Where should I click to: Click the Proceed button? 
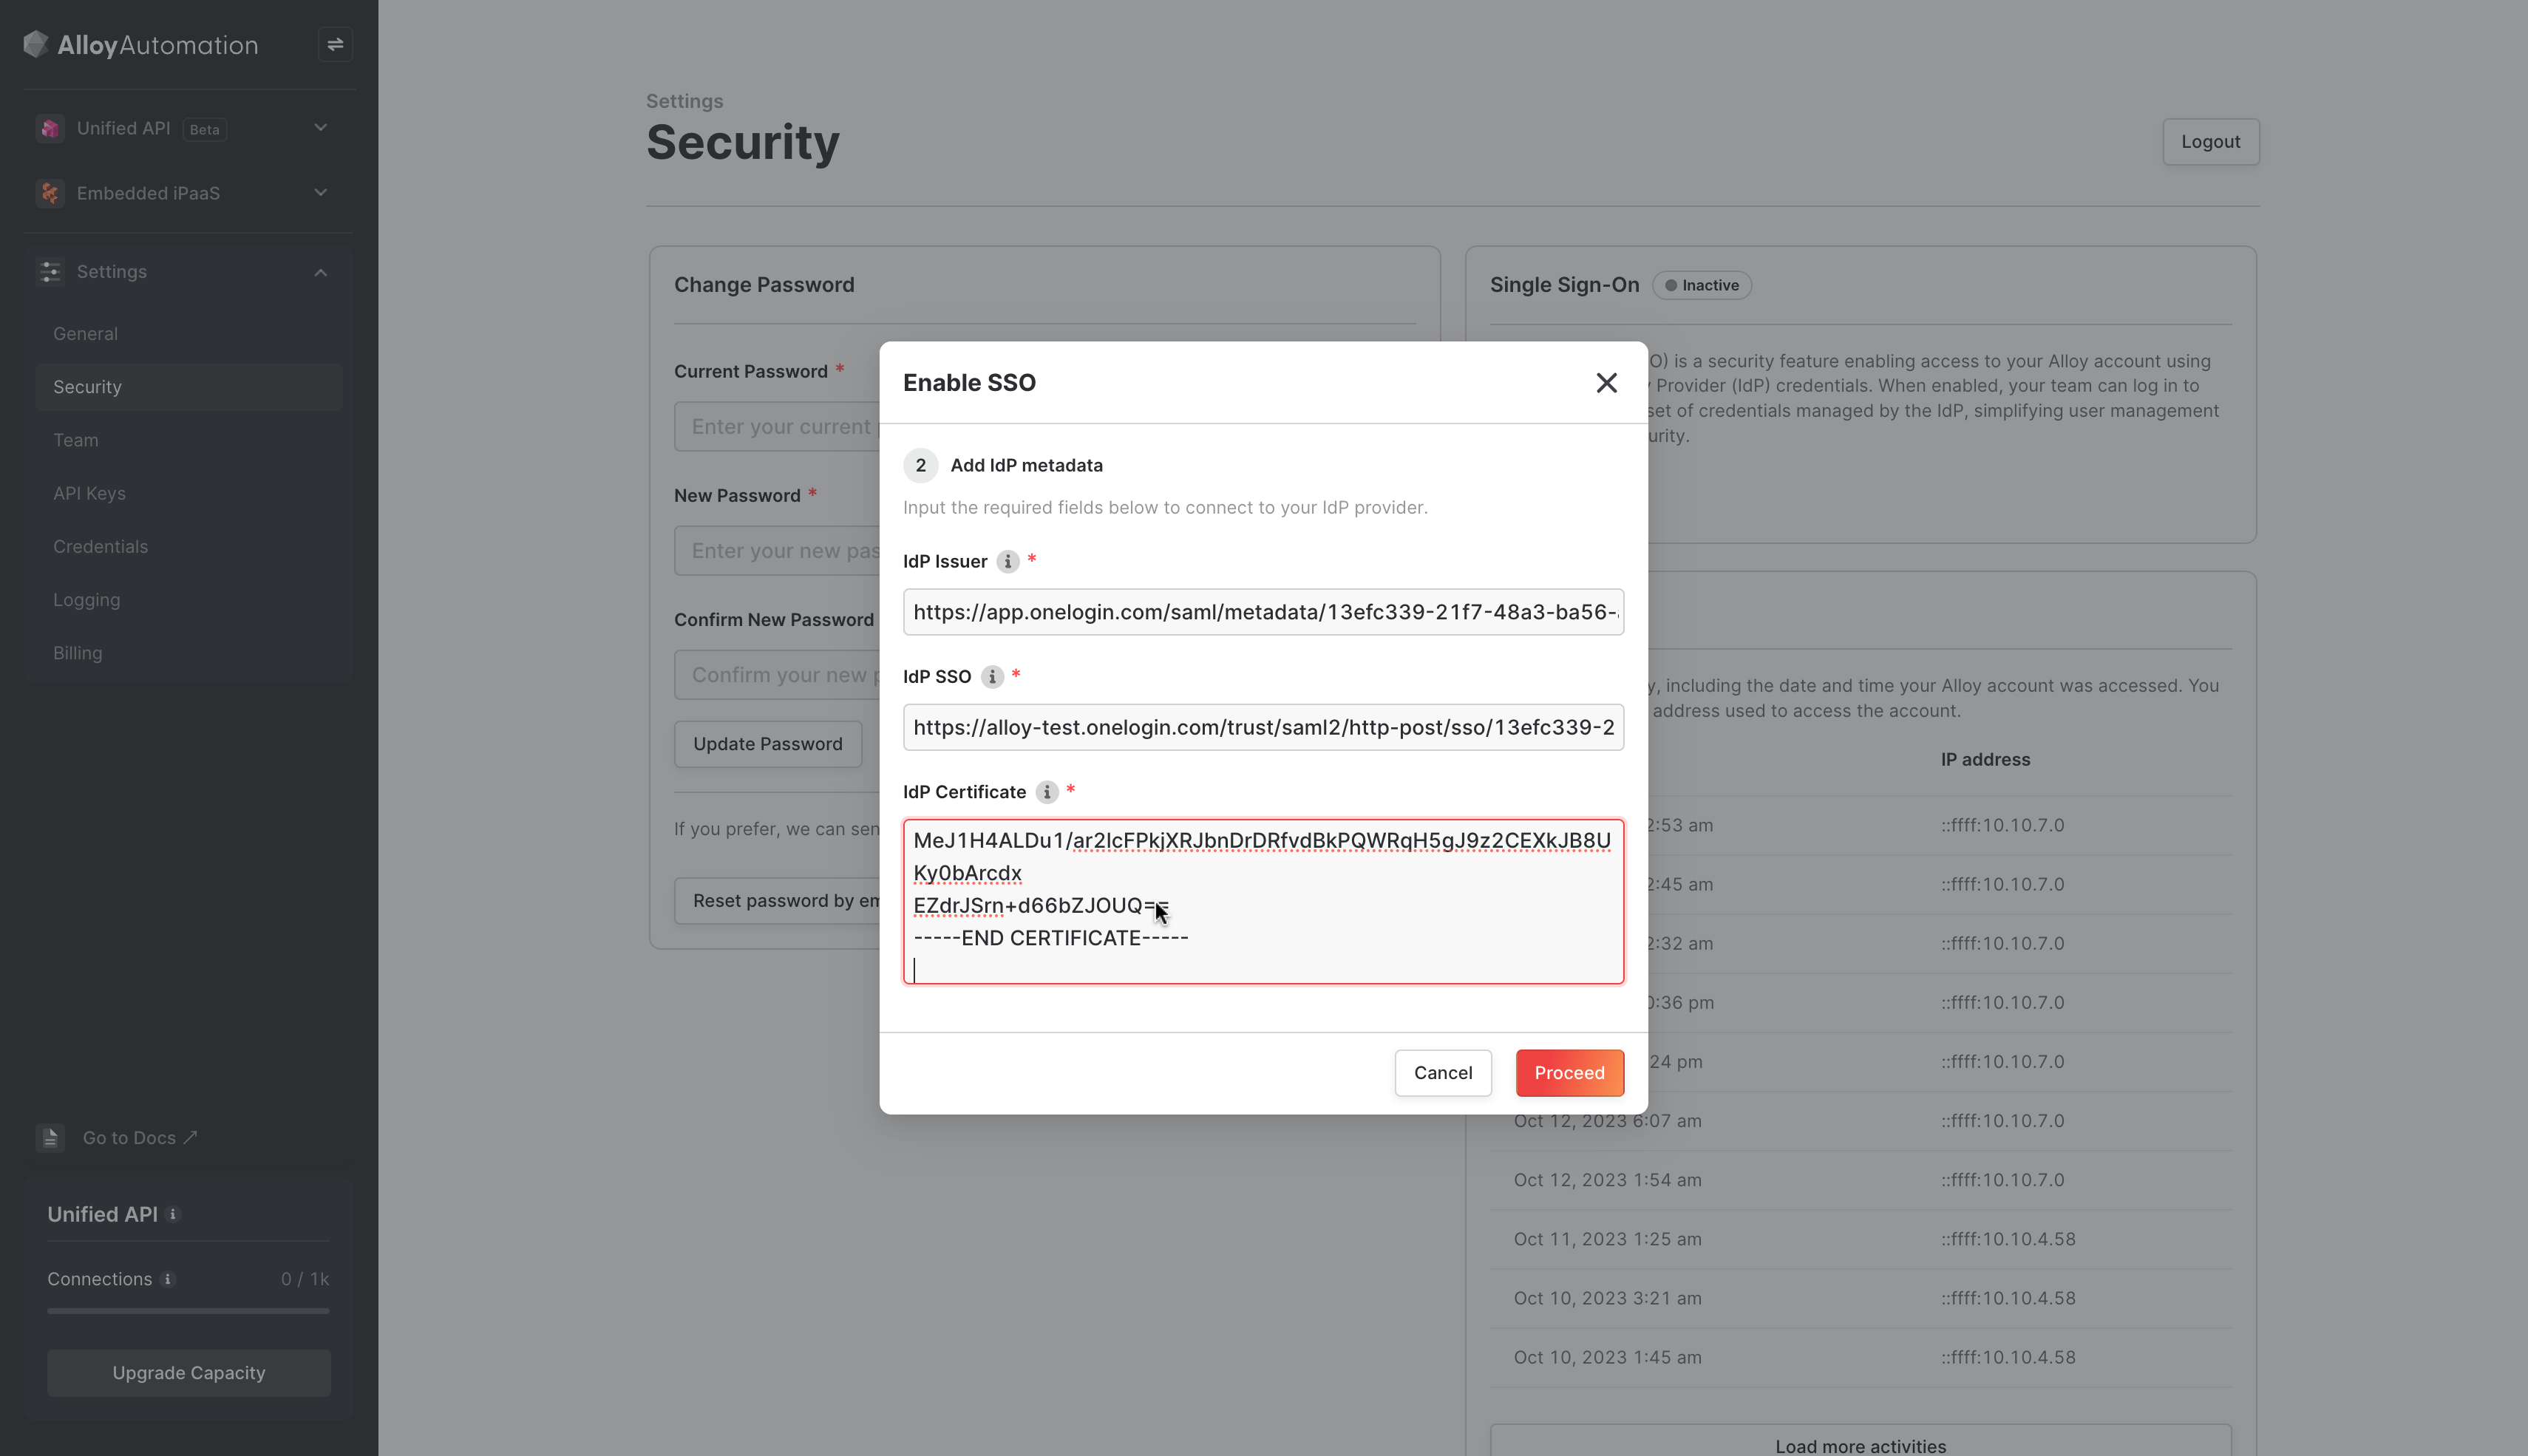[1569, 1073]
